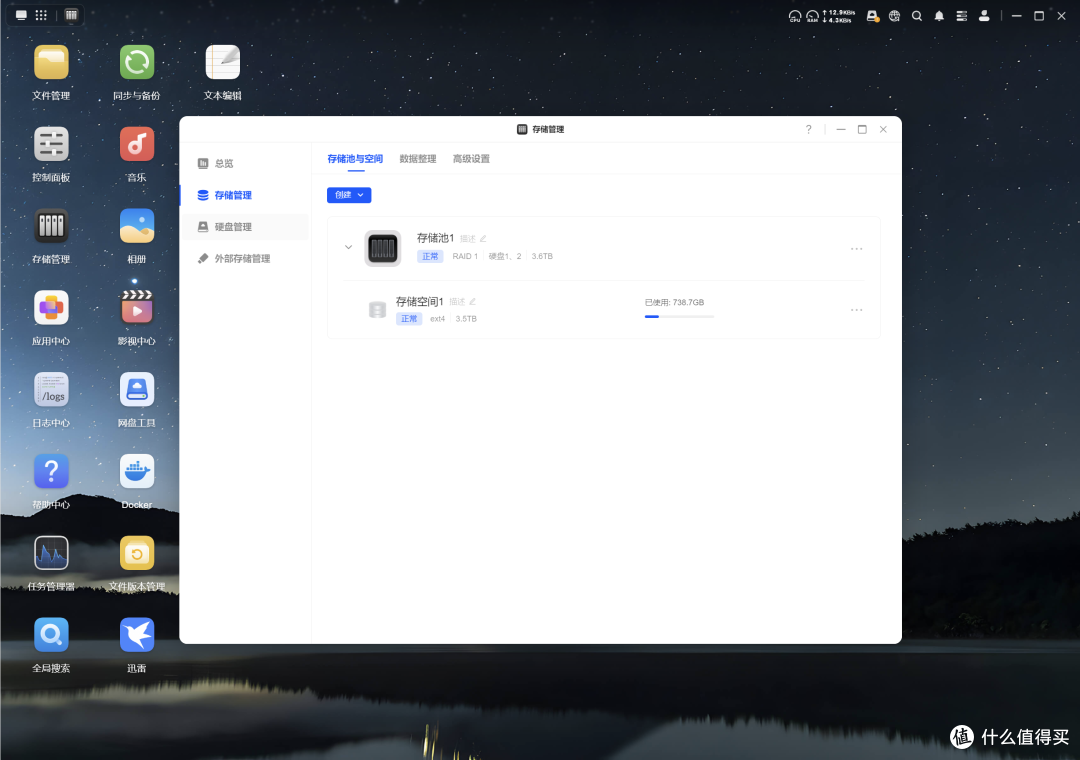
Task: Click the 正常 badge of 存储池1
Action: tap(430, 256)
